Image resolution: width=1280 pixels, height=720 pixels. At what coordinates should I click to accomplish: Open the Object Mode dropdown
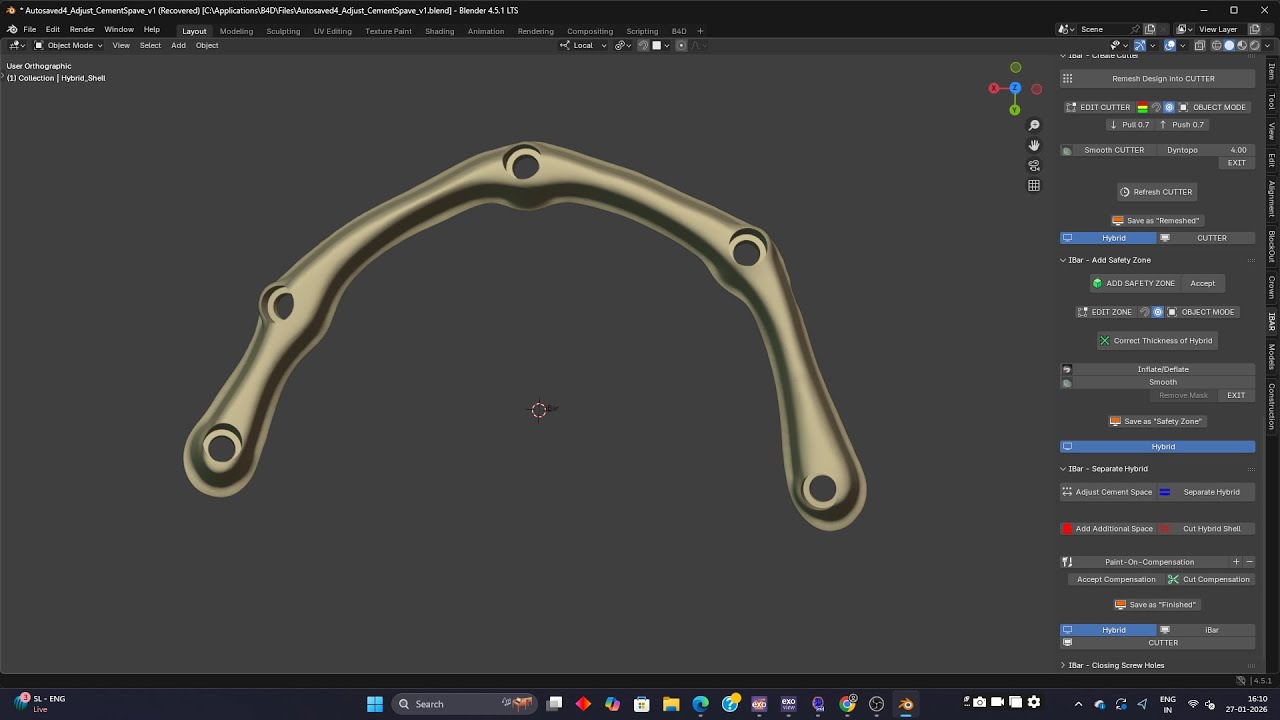click(x=68, y=45)
